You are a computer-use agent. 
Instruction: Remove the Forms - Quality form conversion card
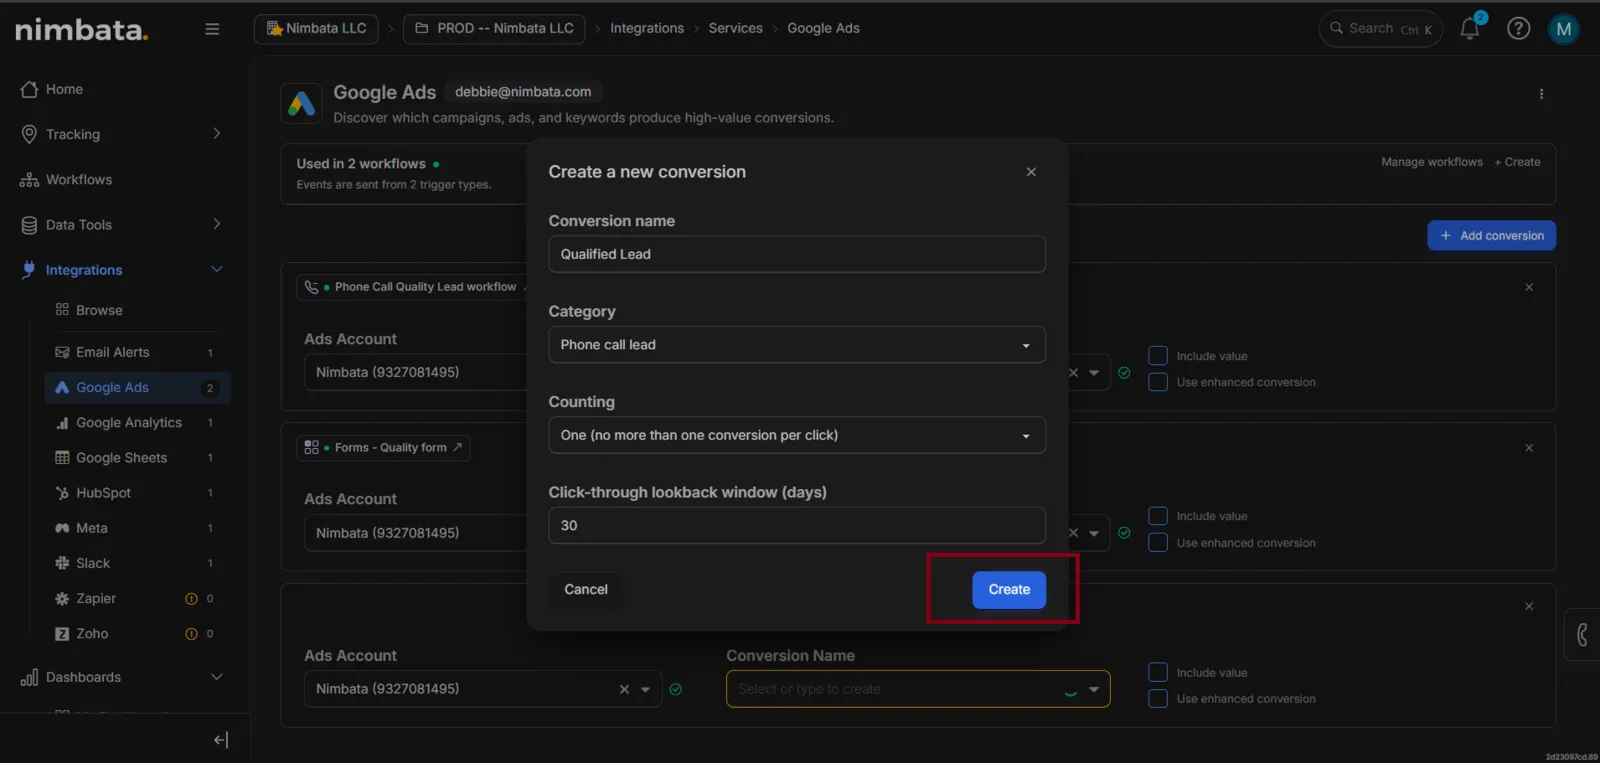[1529, 448]
